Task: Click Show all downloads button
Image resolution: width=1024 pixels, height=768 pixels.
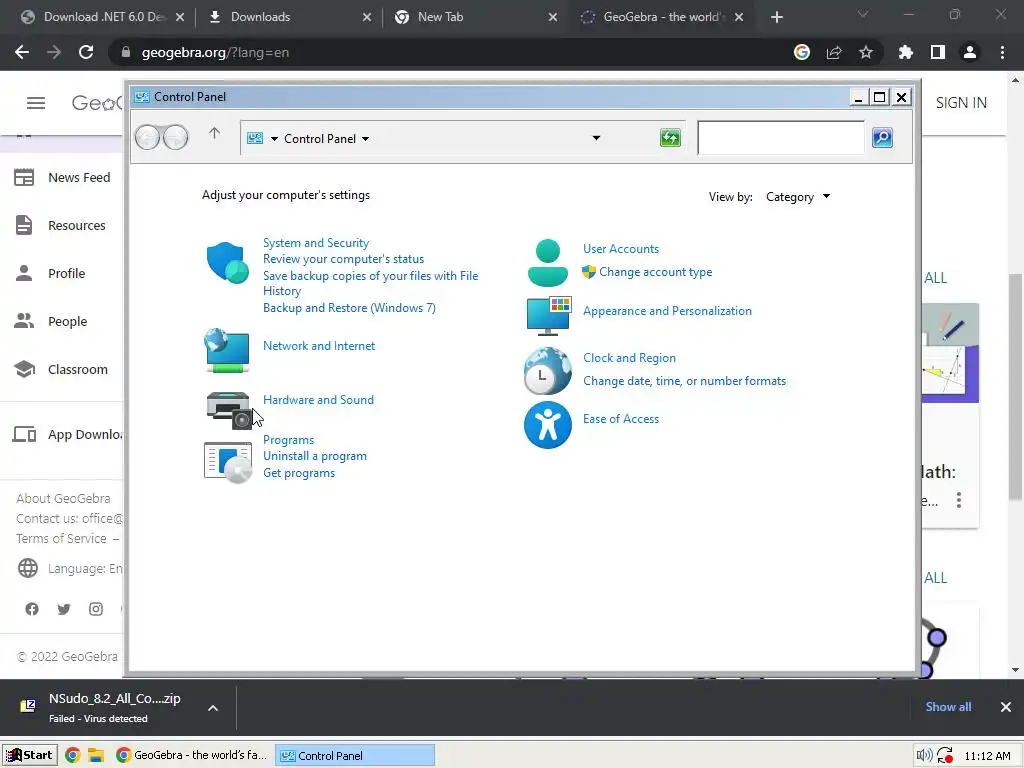Action: [948, 707]
